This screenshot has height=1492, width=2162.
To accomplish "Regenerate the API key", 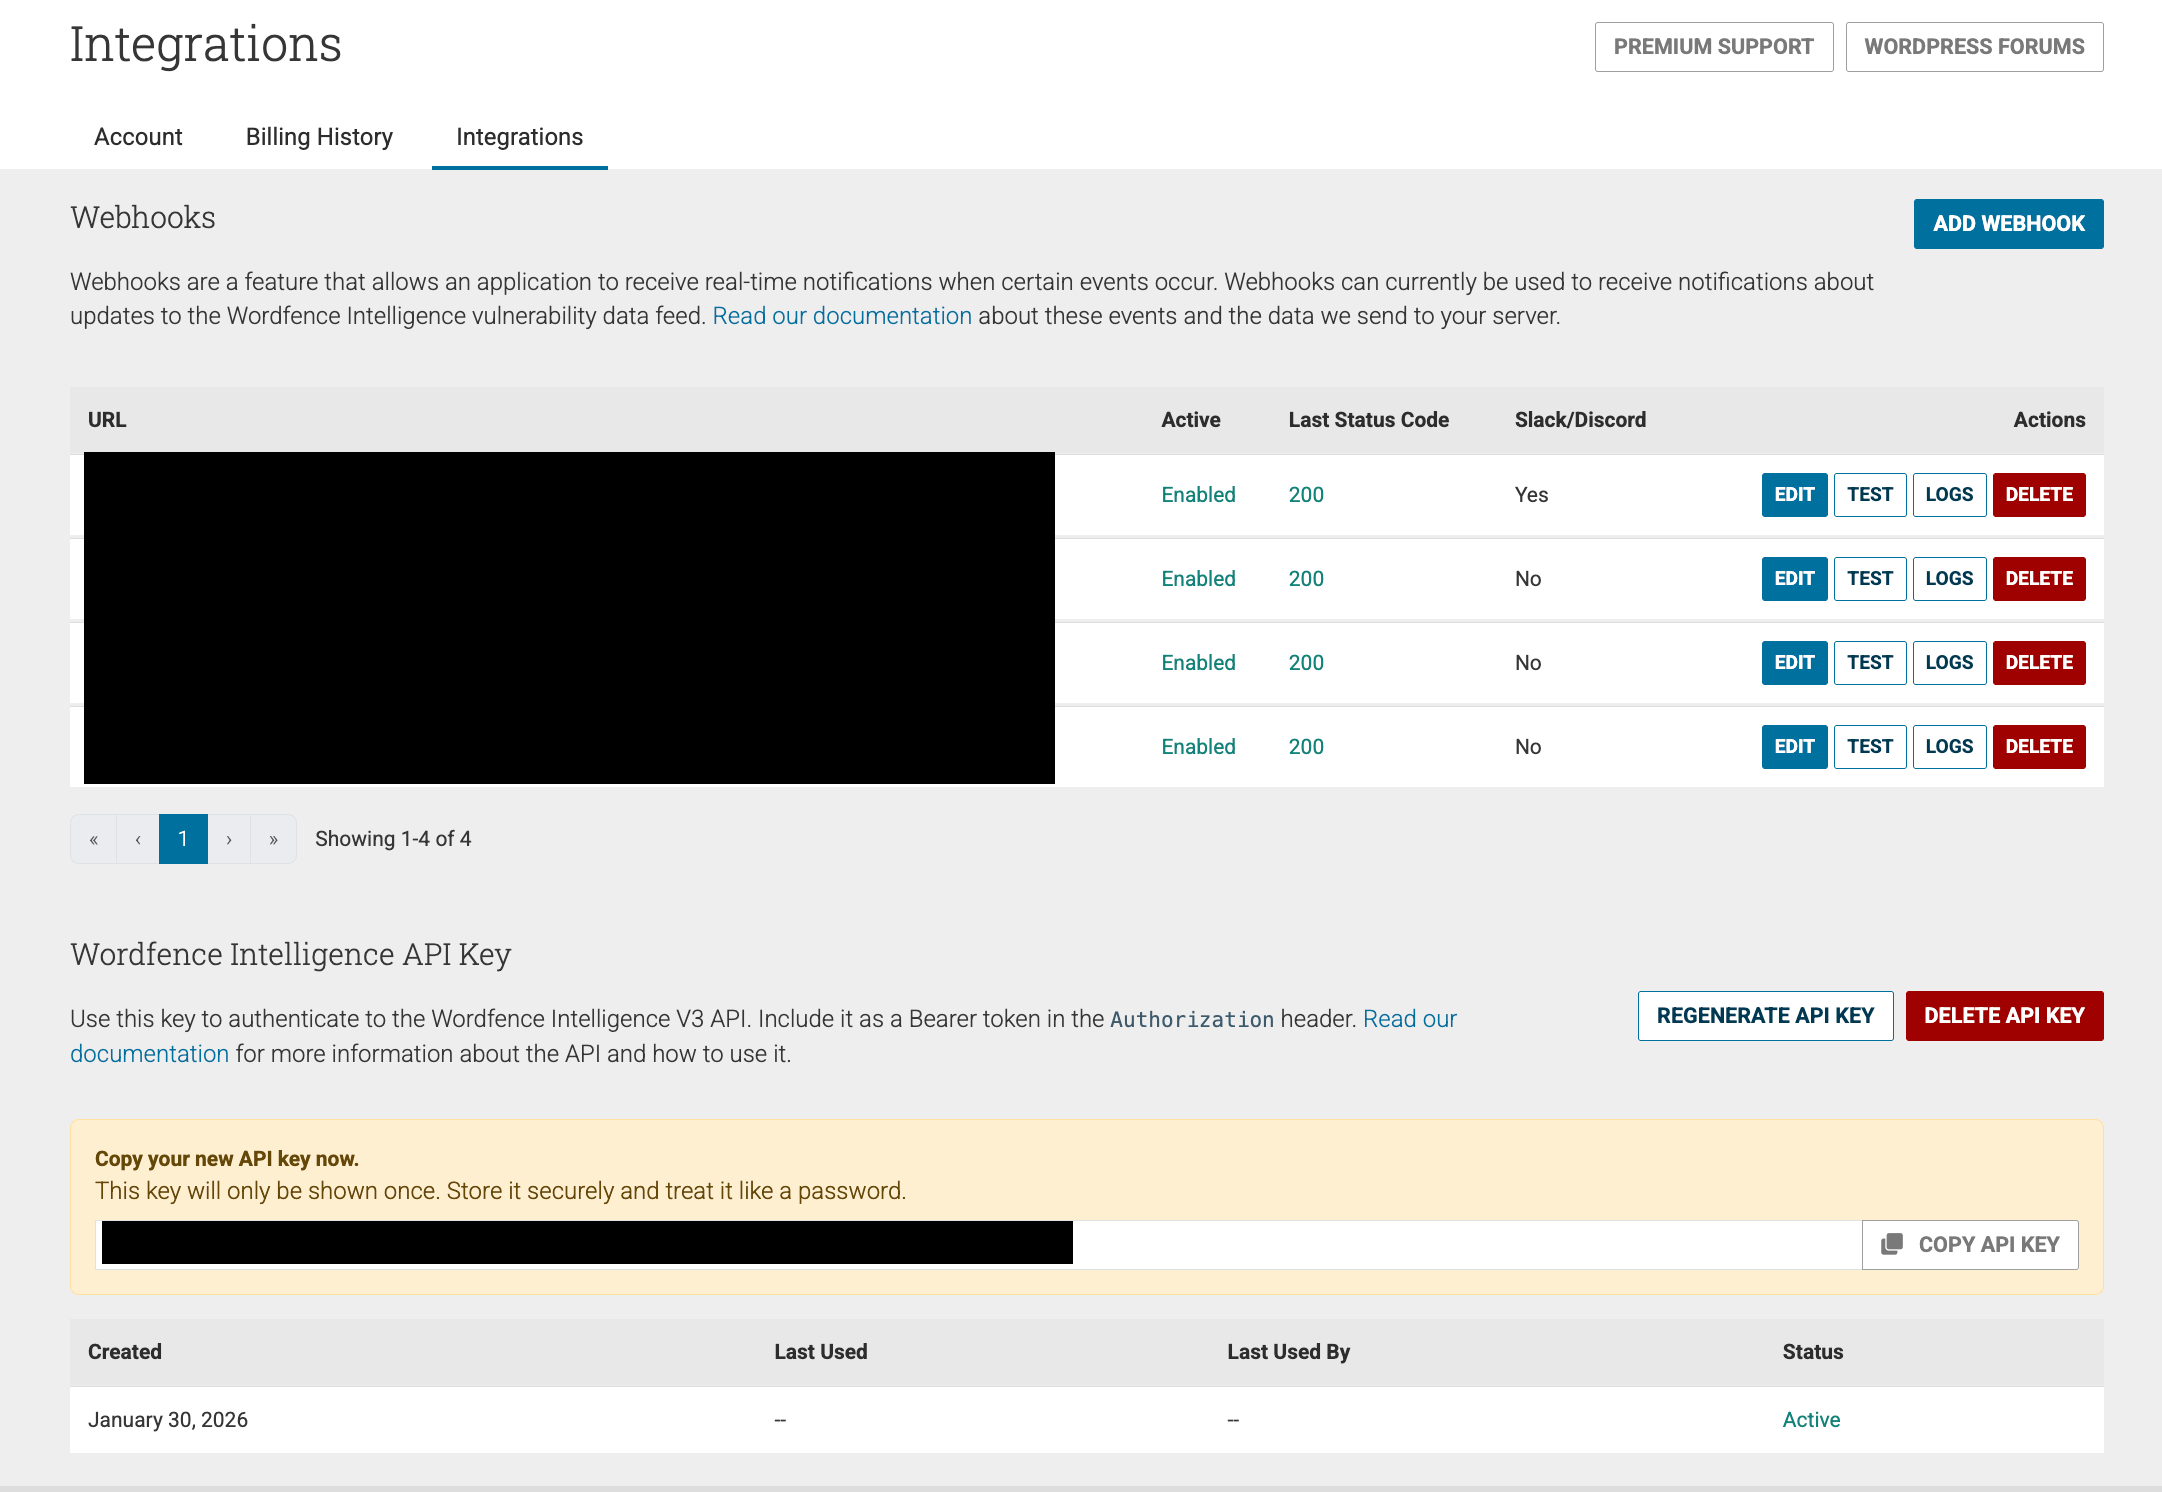I will 1765,1016.
